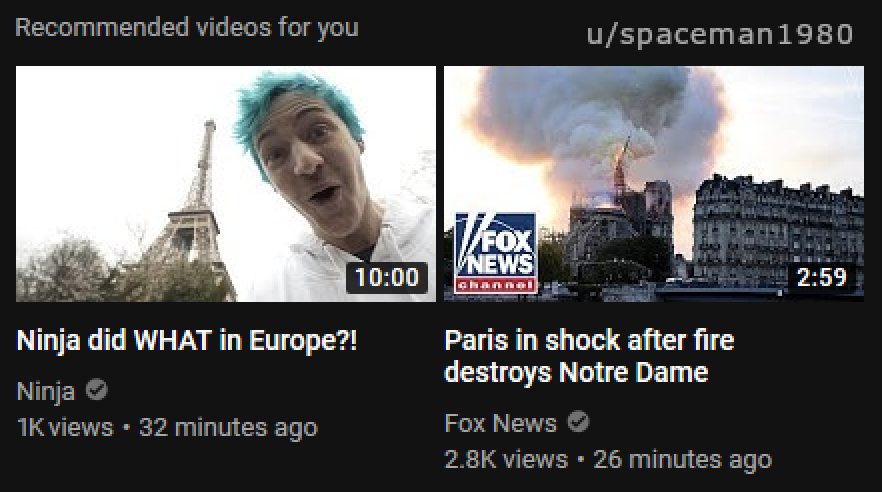
Task: Click the Fox News channel logo overlay
Action: tap(496, 252)
